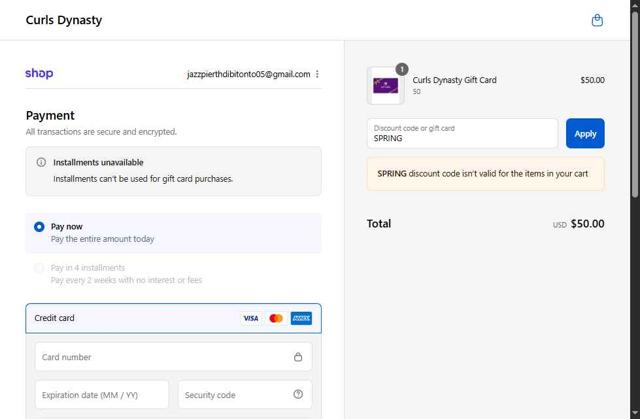Select the Pay now radio button
The width and height of the screenshot is (640, 419).
coord(39,226)
